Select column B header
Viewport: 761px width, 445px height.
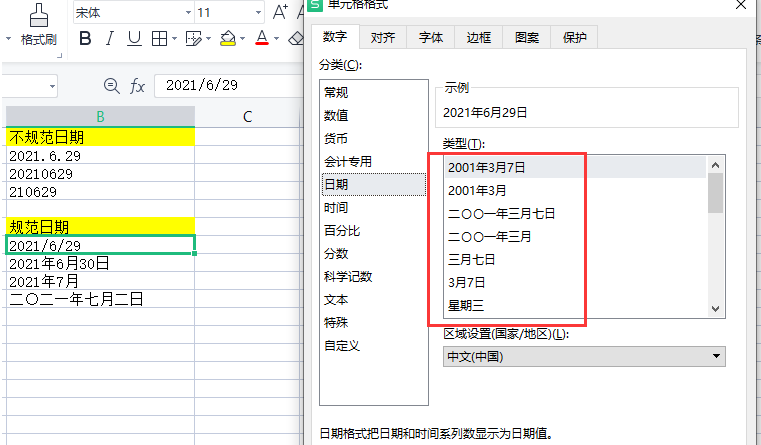click(100, 116)
